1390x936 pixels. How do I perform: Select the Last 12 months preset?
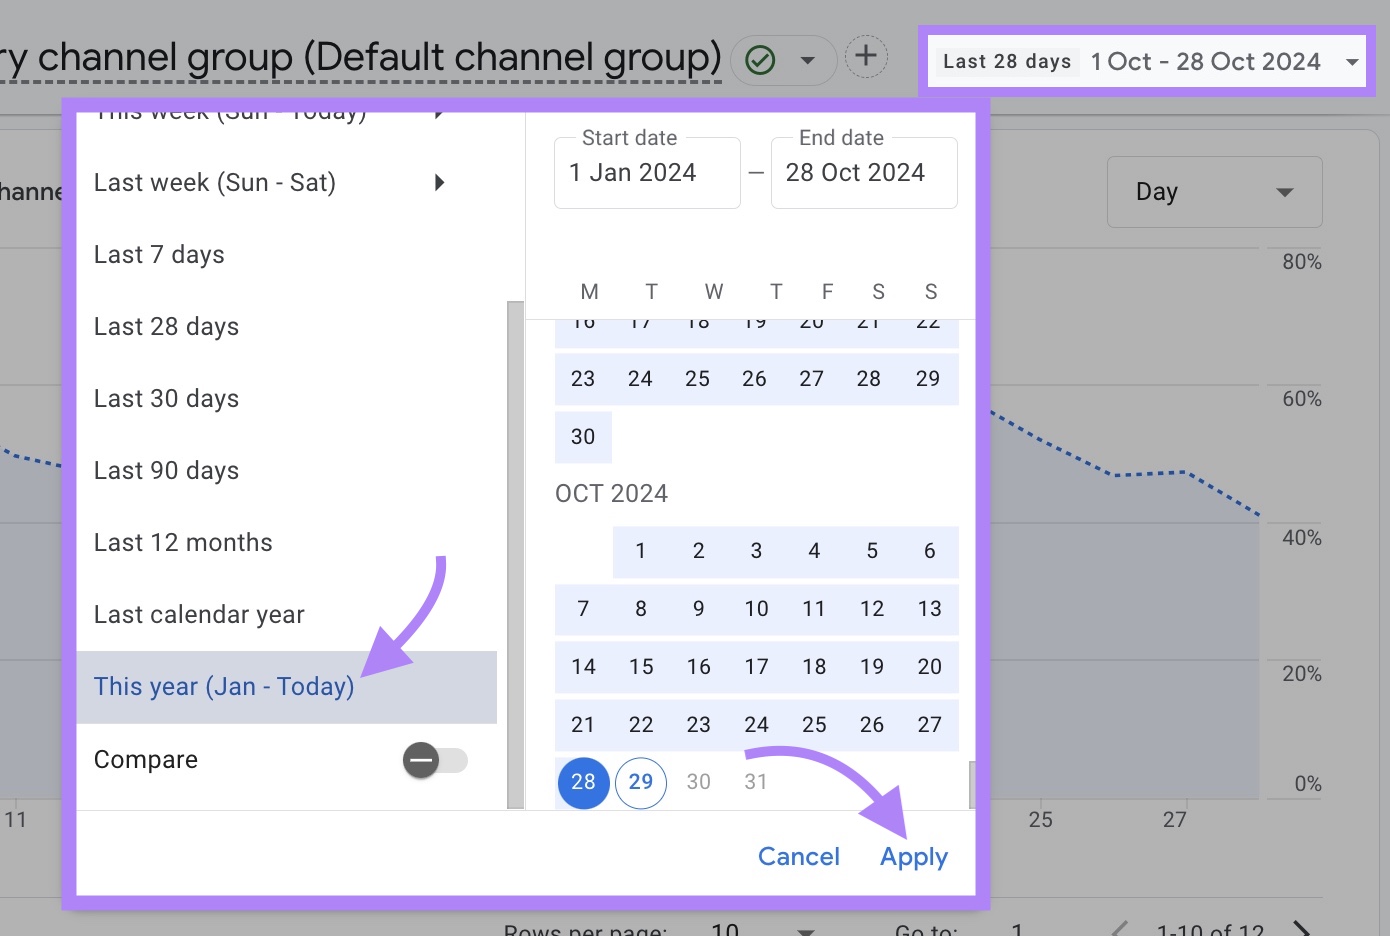[x=183, y=542]
